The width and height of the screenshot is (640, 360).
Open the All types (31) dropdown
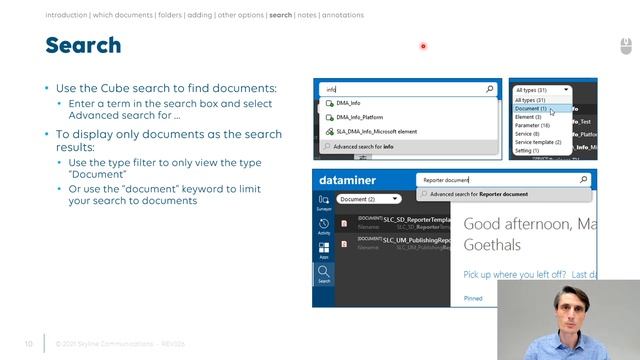pyautogui.click(x=542, y=90)
